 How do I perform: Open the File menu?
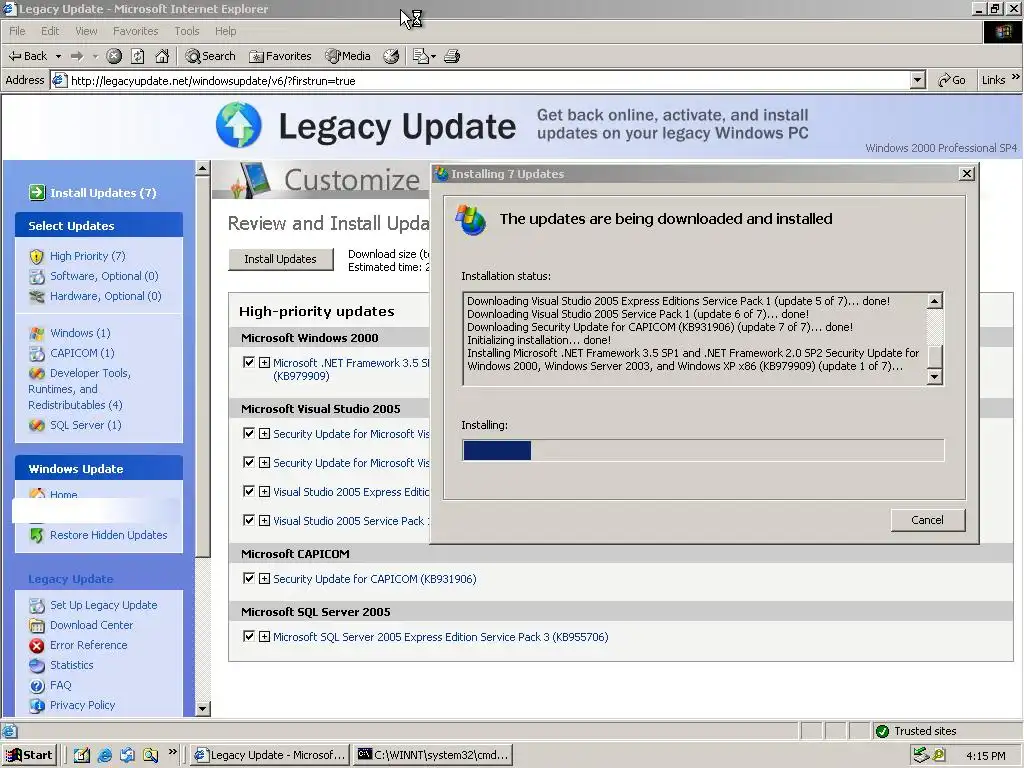tap(17, 31)
